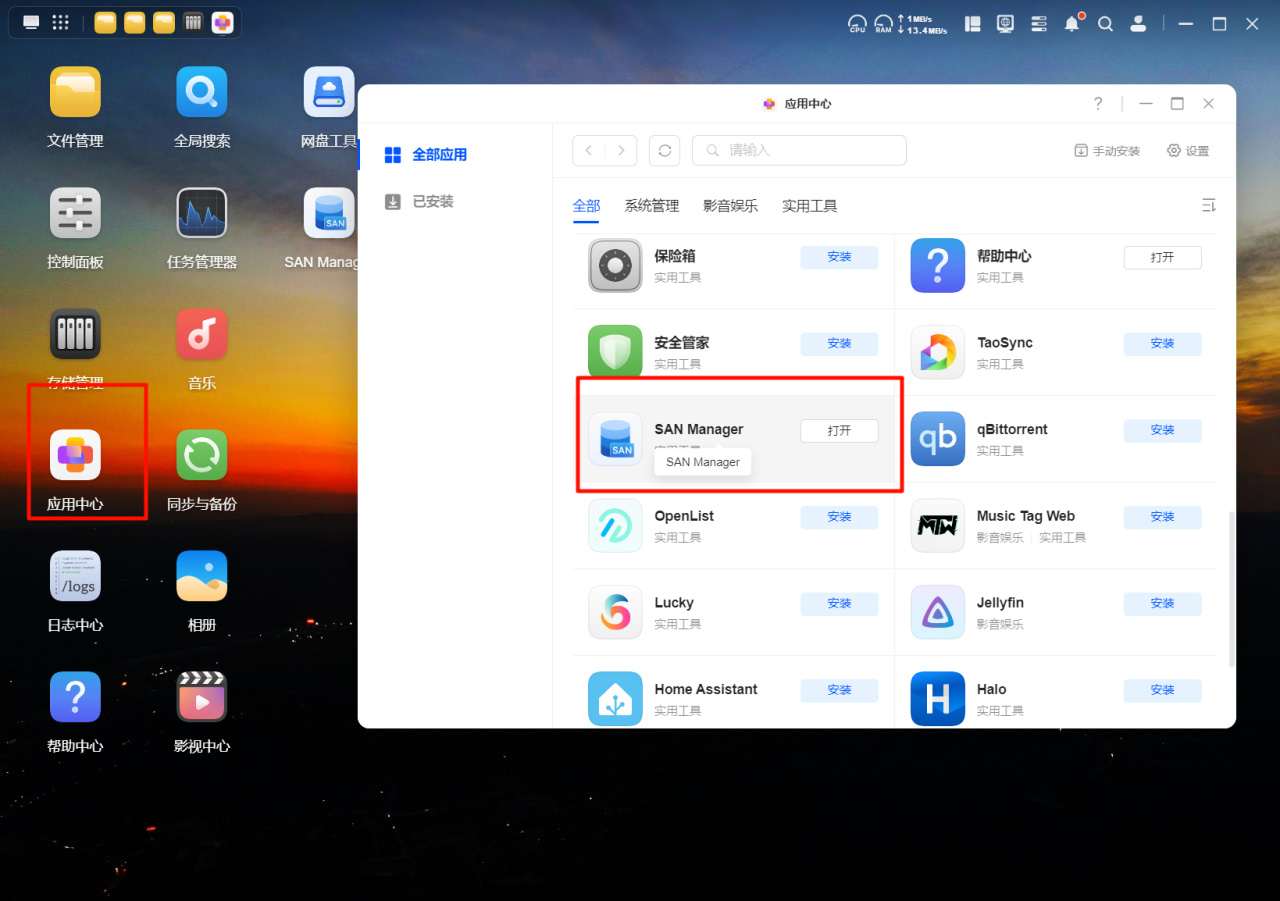Switch to the pinned 应用中心 icon in the top bar
1280x901 pixels.
[x=222, y=22]
